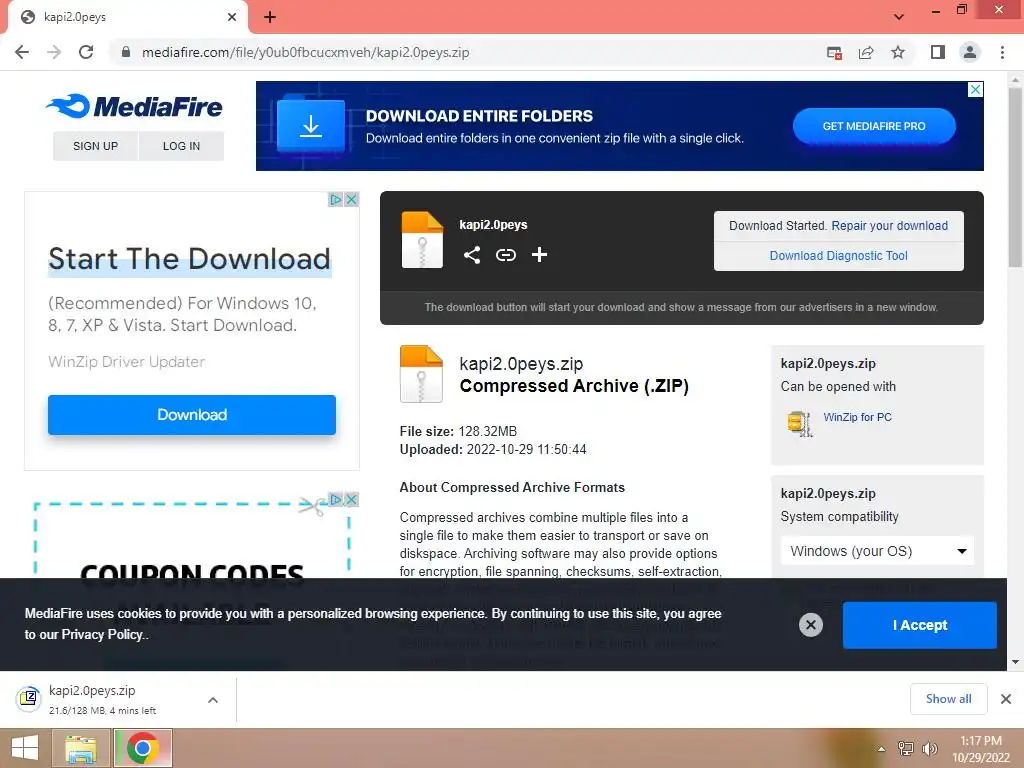Reload the MediaFire page
Viewport: 1024px width, 768px height.
86,52
